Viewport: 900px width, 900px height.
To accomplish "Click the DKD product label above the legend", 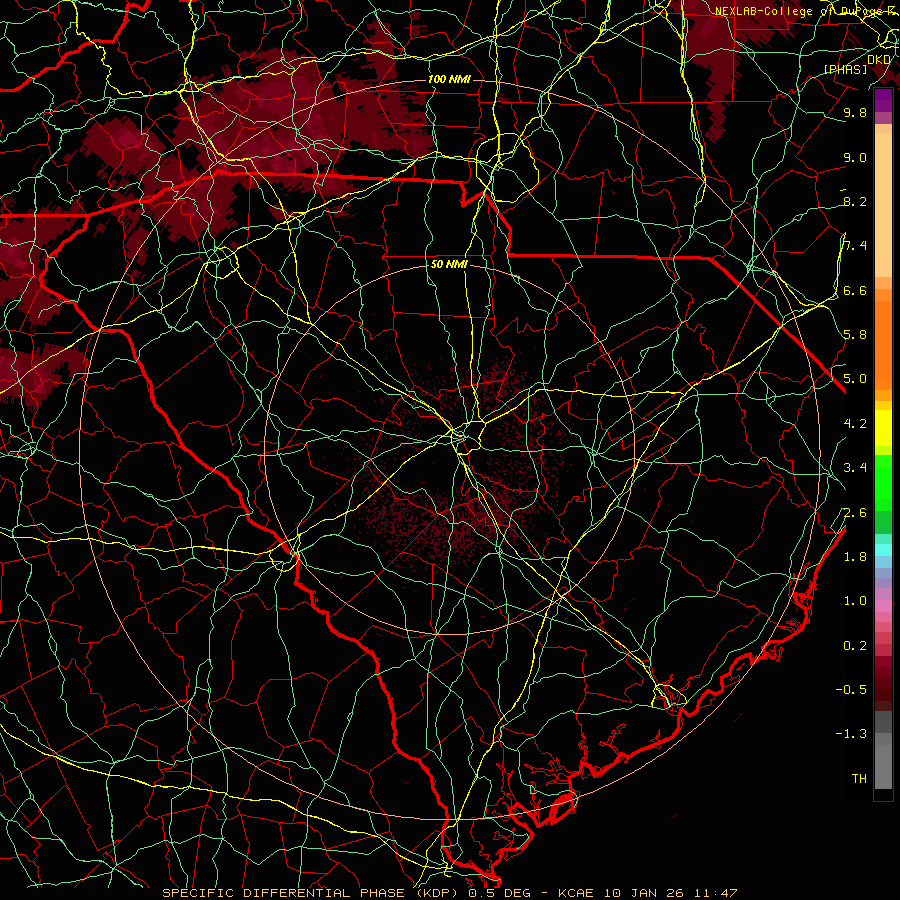I will (879, 60).
